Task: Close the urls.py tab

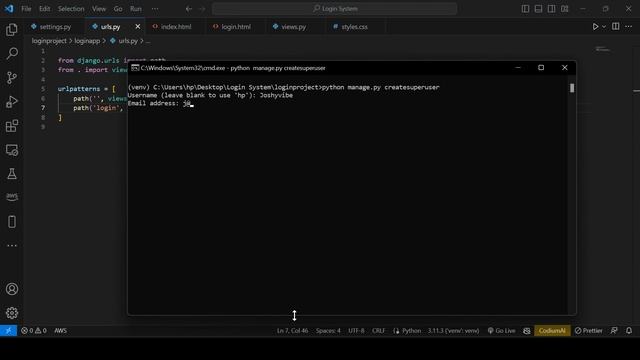Action: (x=138, y=27)
